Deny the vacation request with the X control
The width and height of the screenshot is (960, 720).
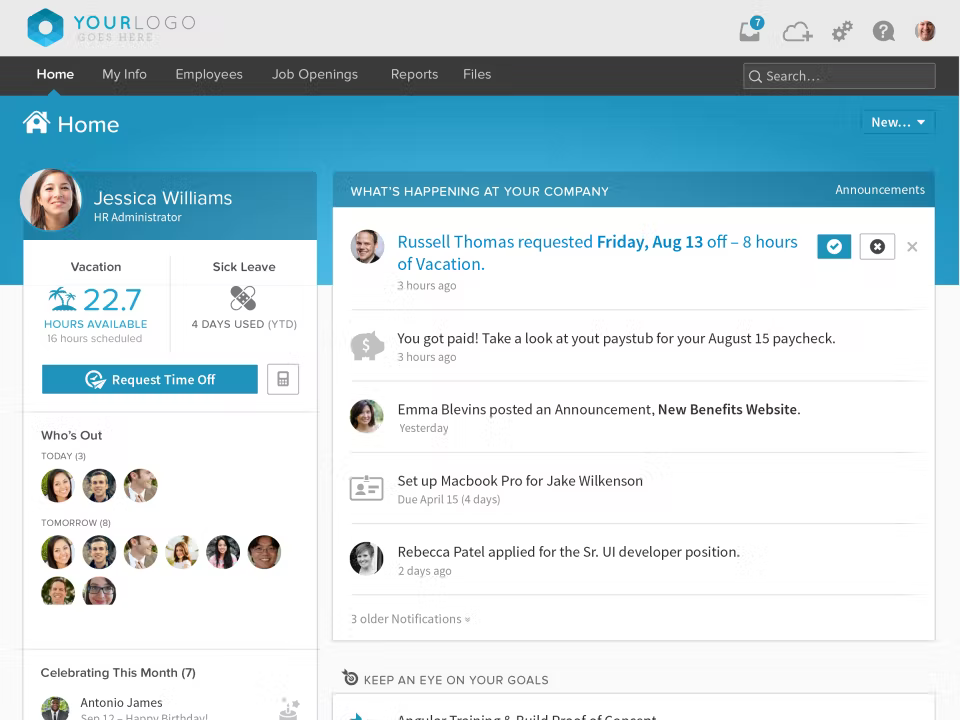pyautogui.click(x=877, y=246)
